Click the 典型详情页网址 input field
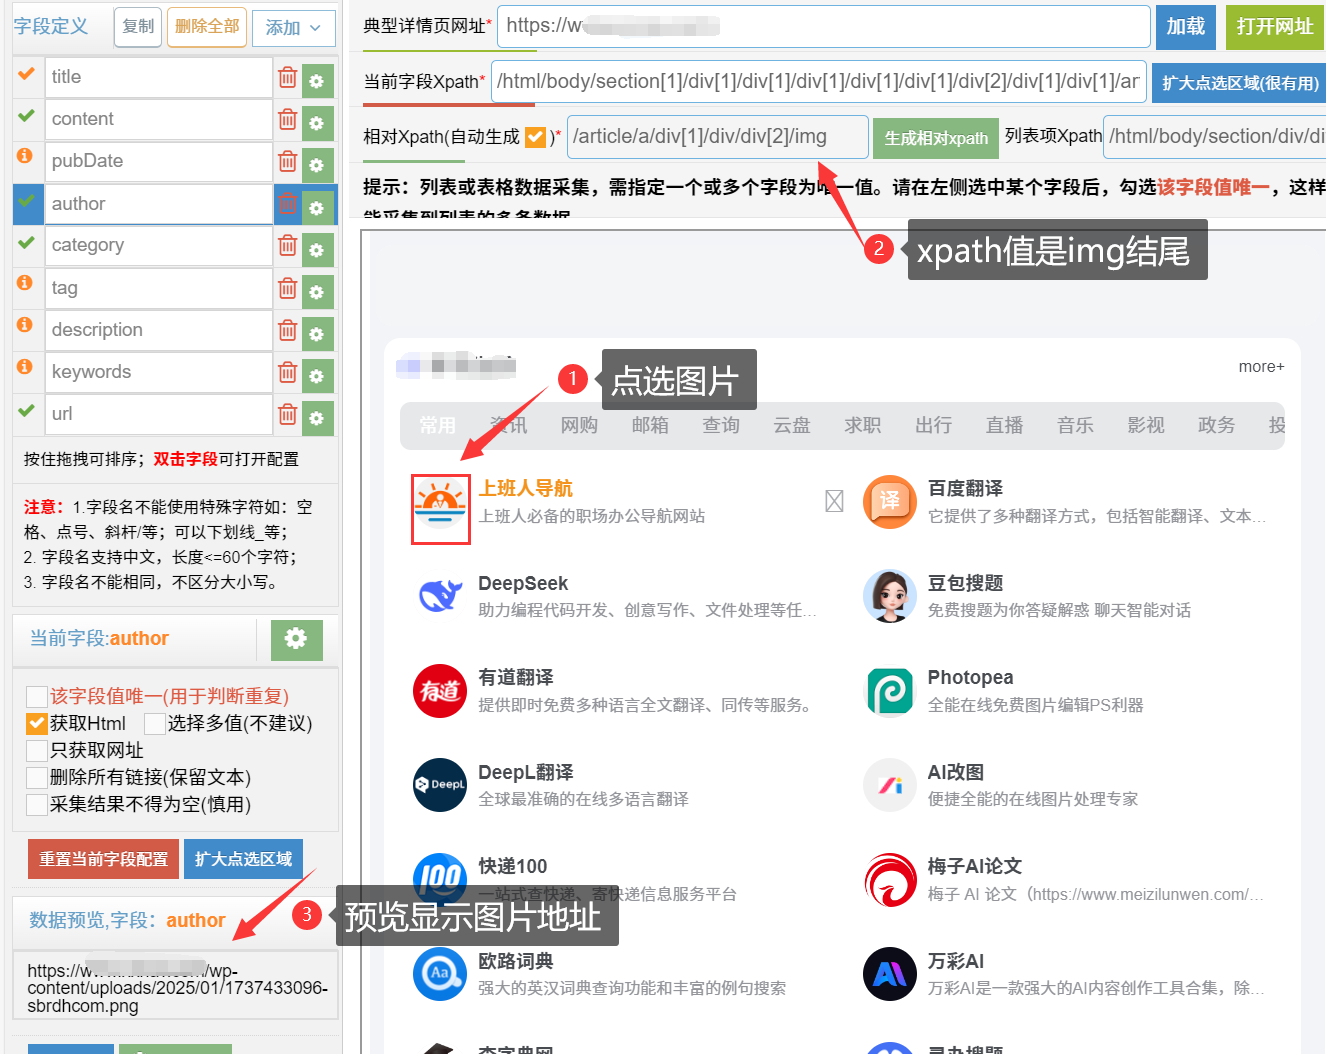Viewport: 1326px width, 1054px height. 823,26
